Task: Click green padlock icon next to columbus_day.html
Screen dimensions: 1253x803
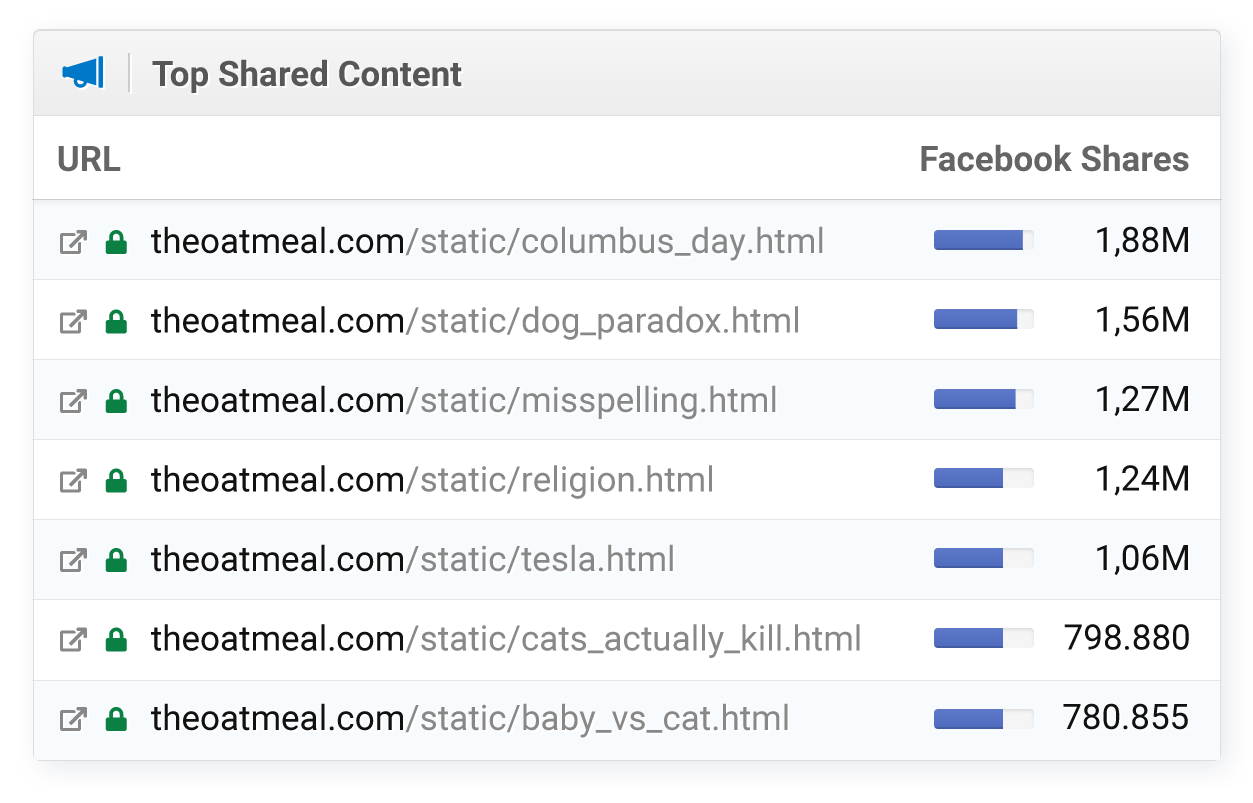Action: click(117, 242)
